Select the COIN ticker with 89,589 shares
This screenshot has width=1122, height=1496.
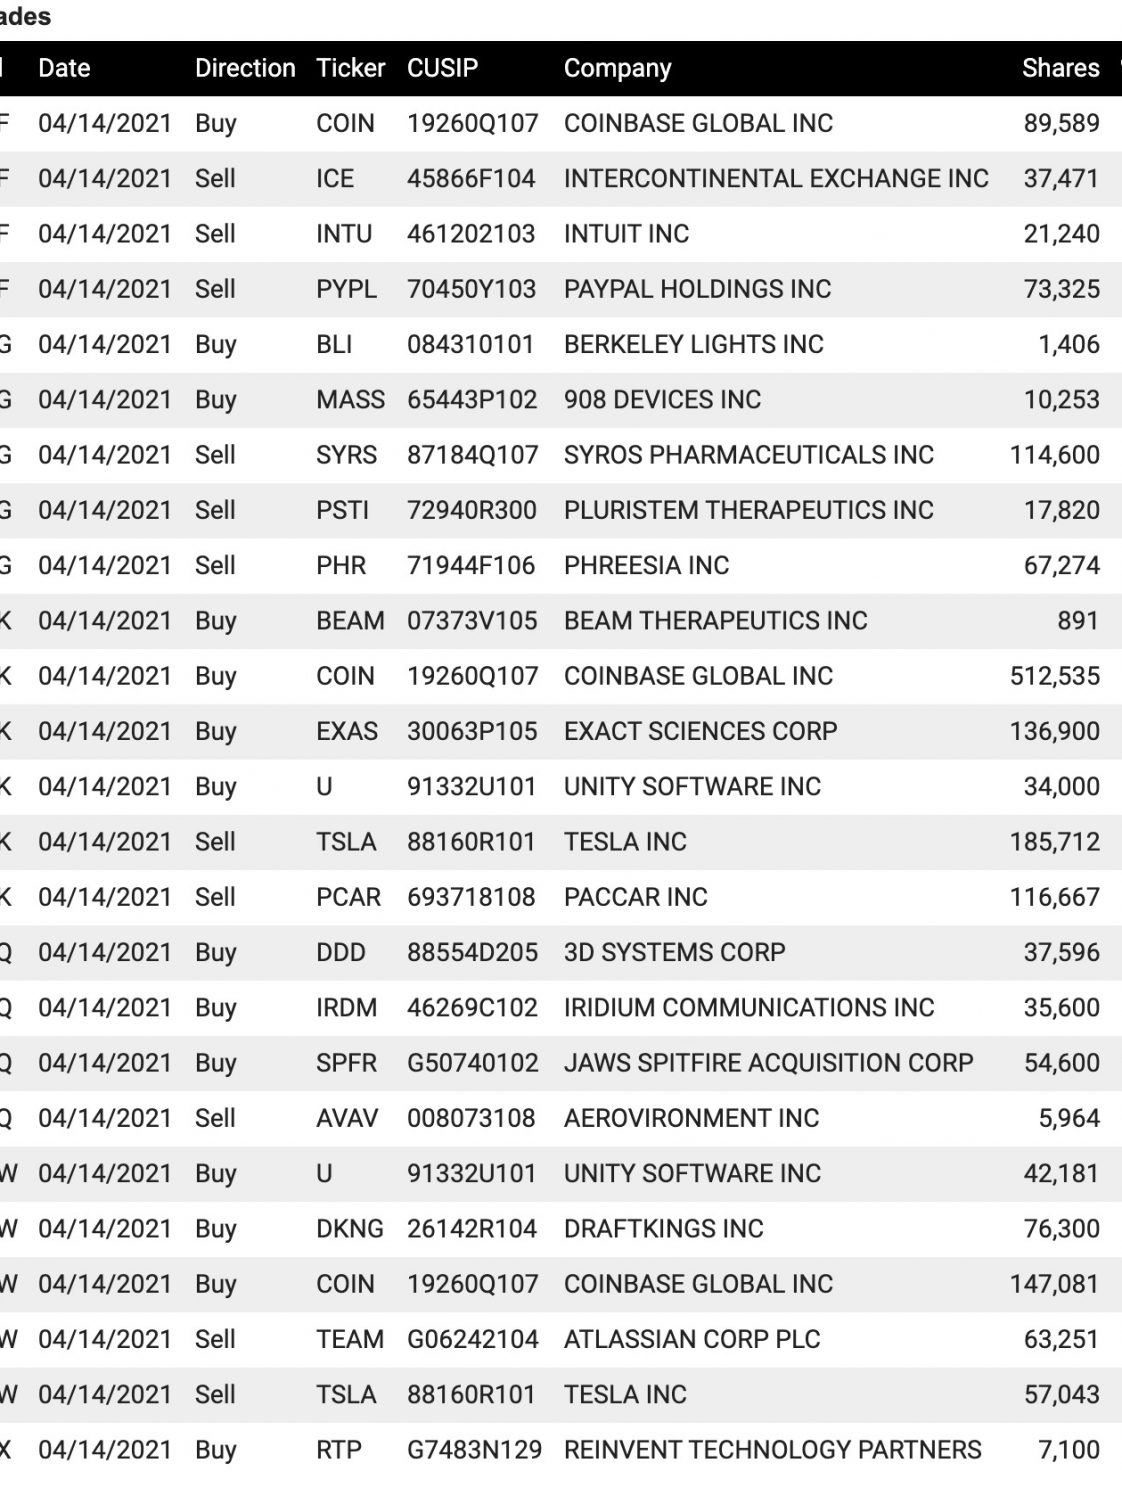345,123
